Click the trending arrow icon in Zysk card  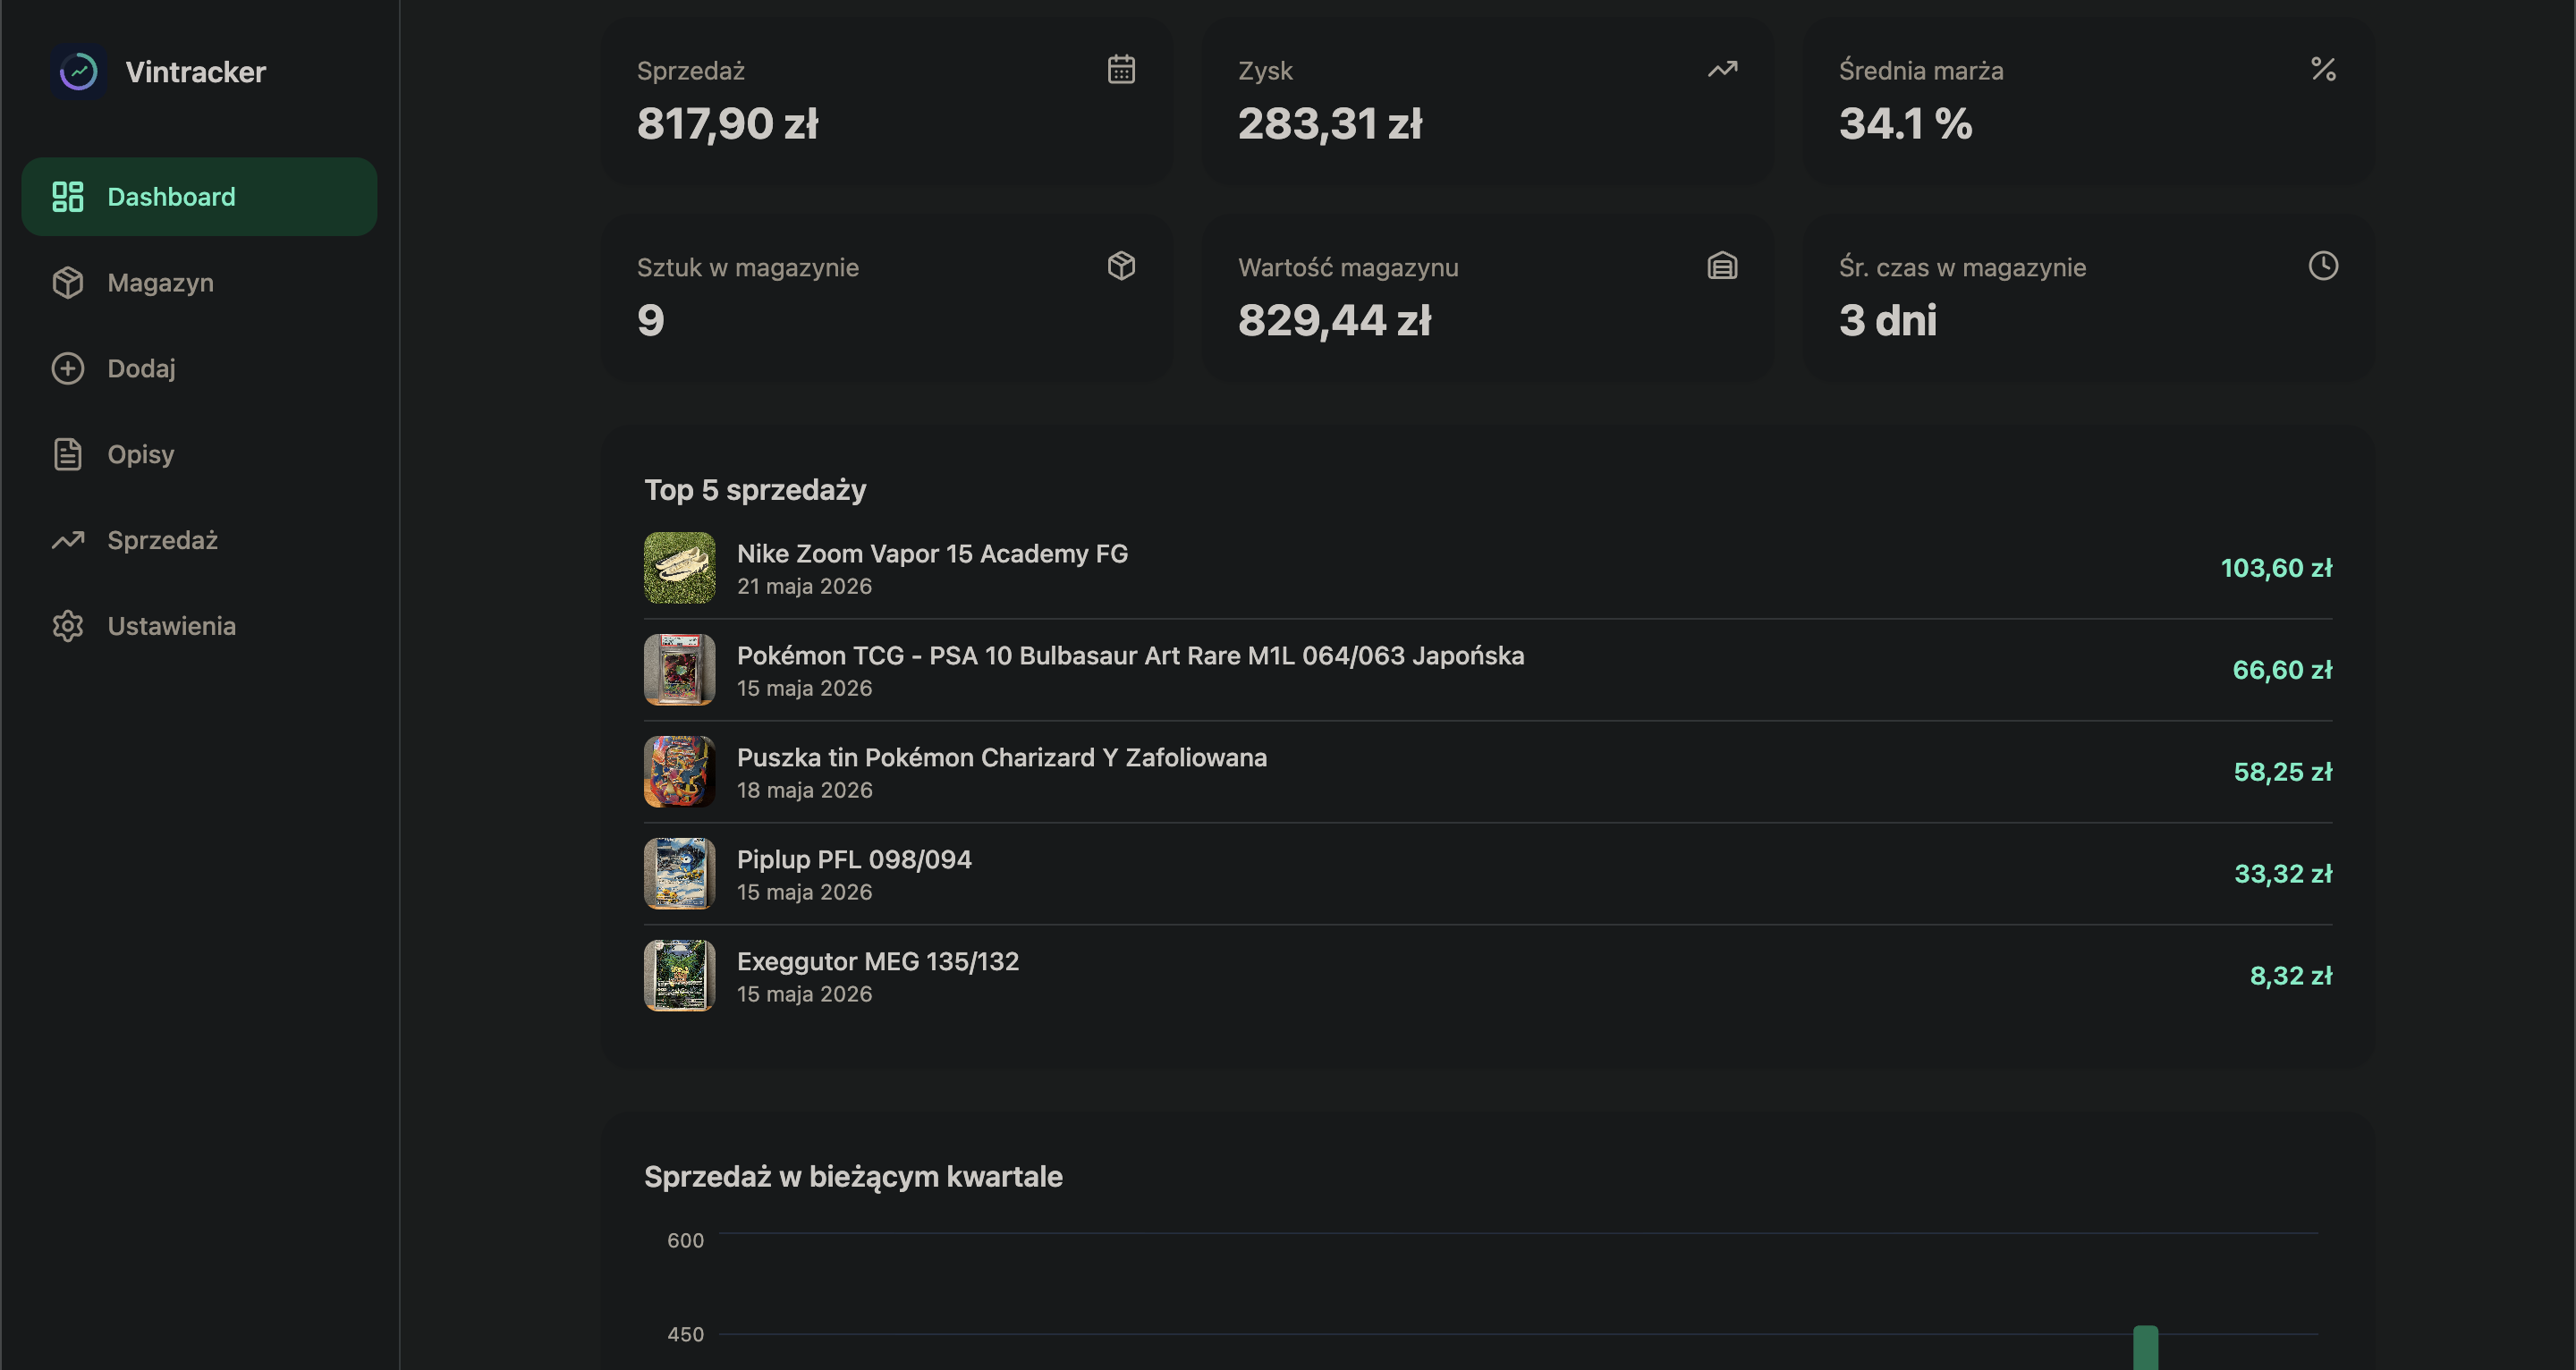coord(1722,69)
